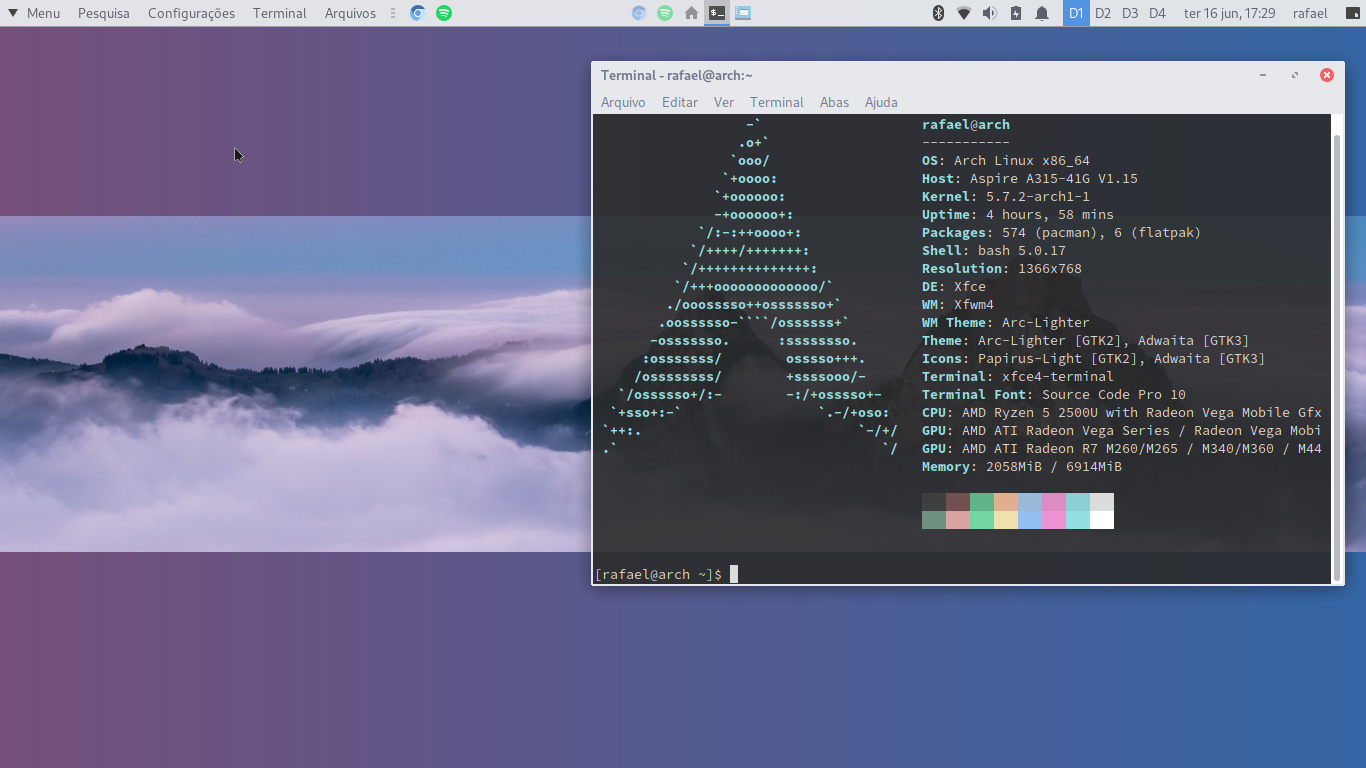Open the rafael user menu
The height and width of the screenshot is (768, 1366).
tap(1310, 13)
